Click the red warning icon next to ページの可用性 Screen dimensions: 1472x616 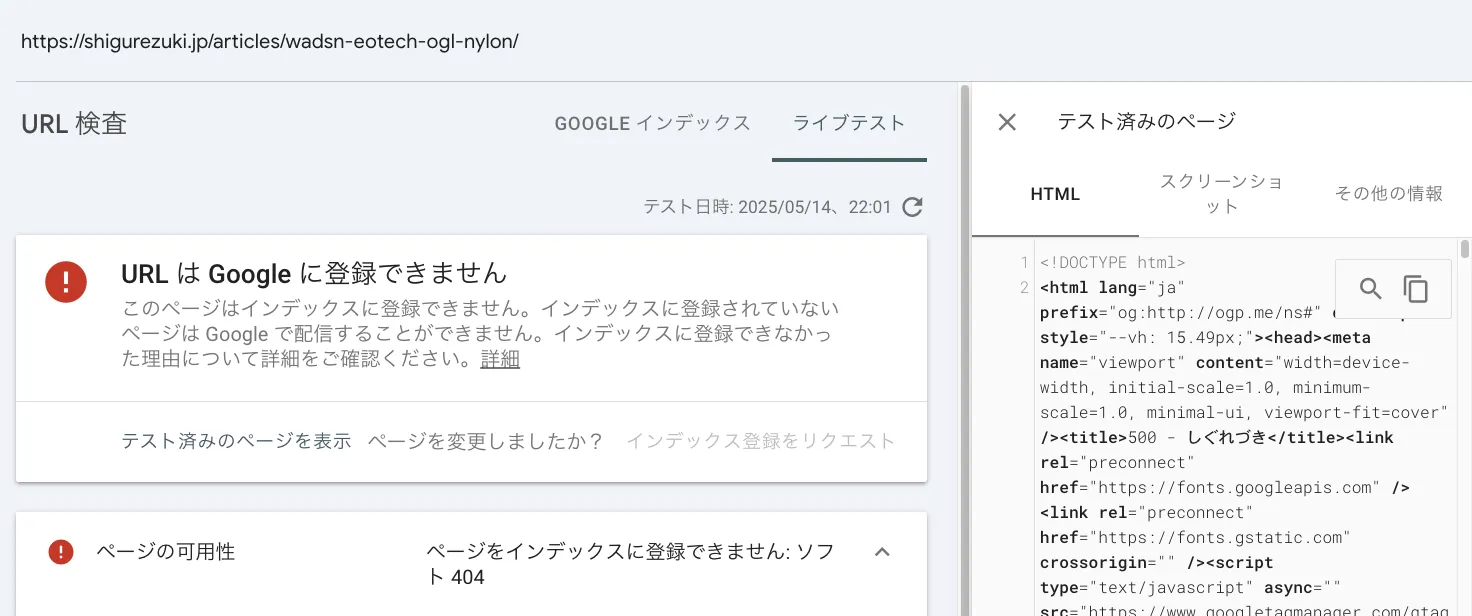pos(61,552)
